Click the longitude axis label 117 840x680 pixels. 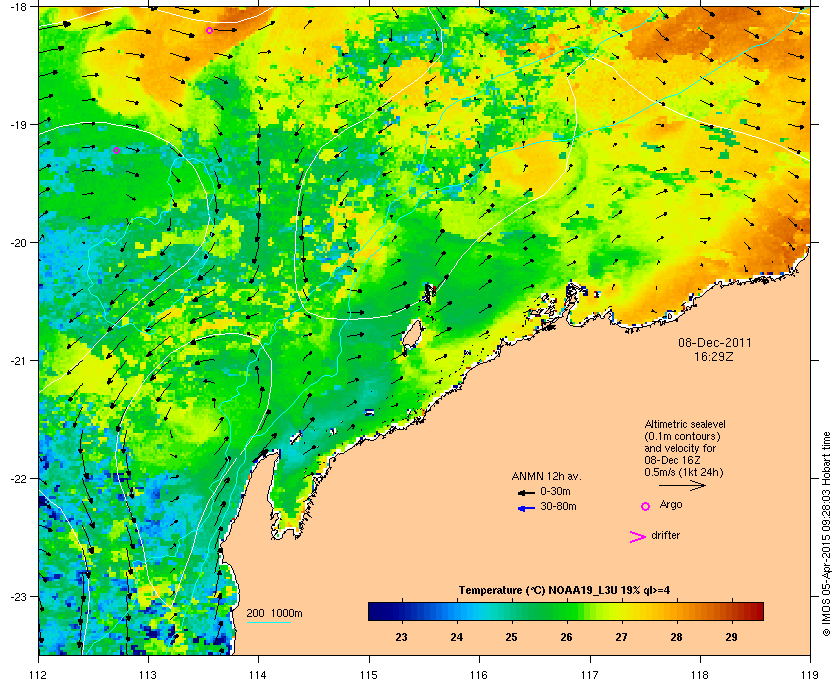[x=589, y=675]
